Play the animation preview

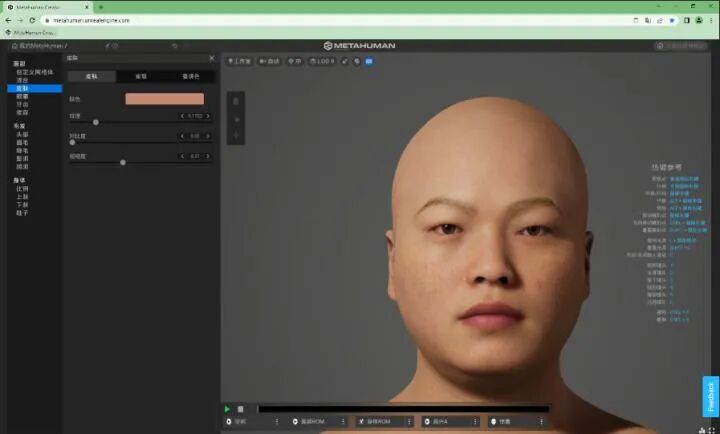click(x=227, y=409)
